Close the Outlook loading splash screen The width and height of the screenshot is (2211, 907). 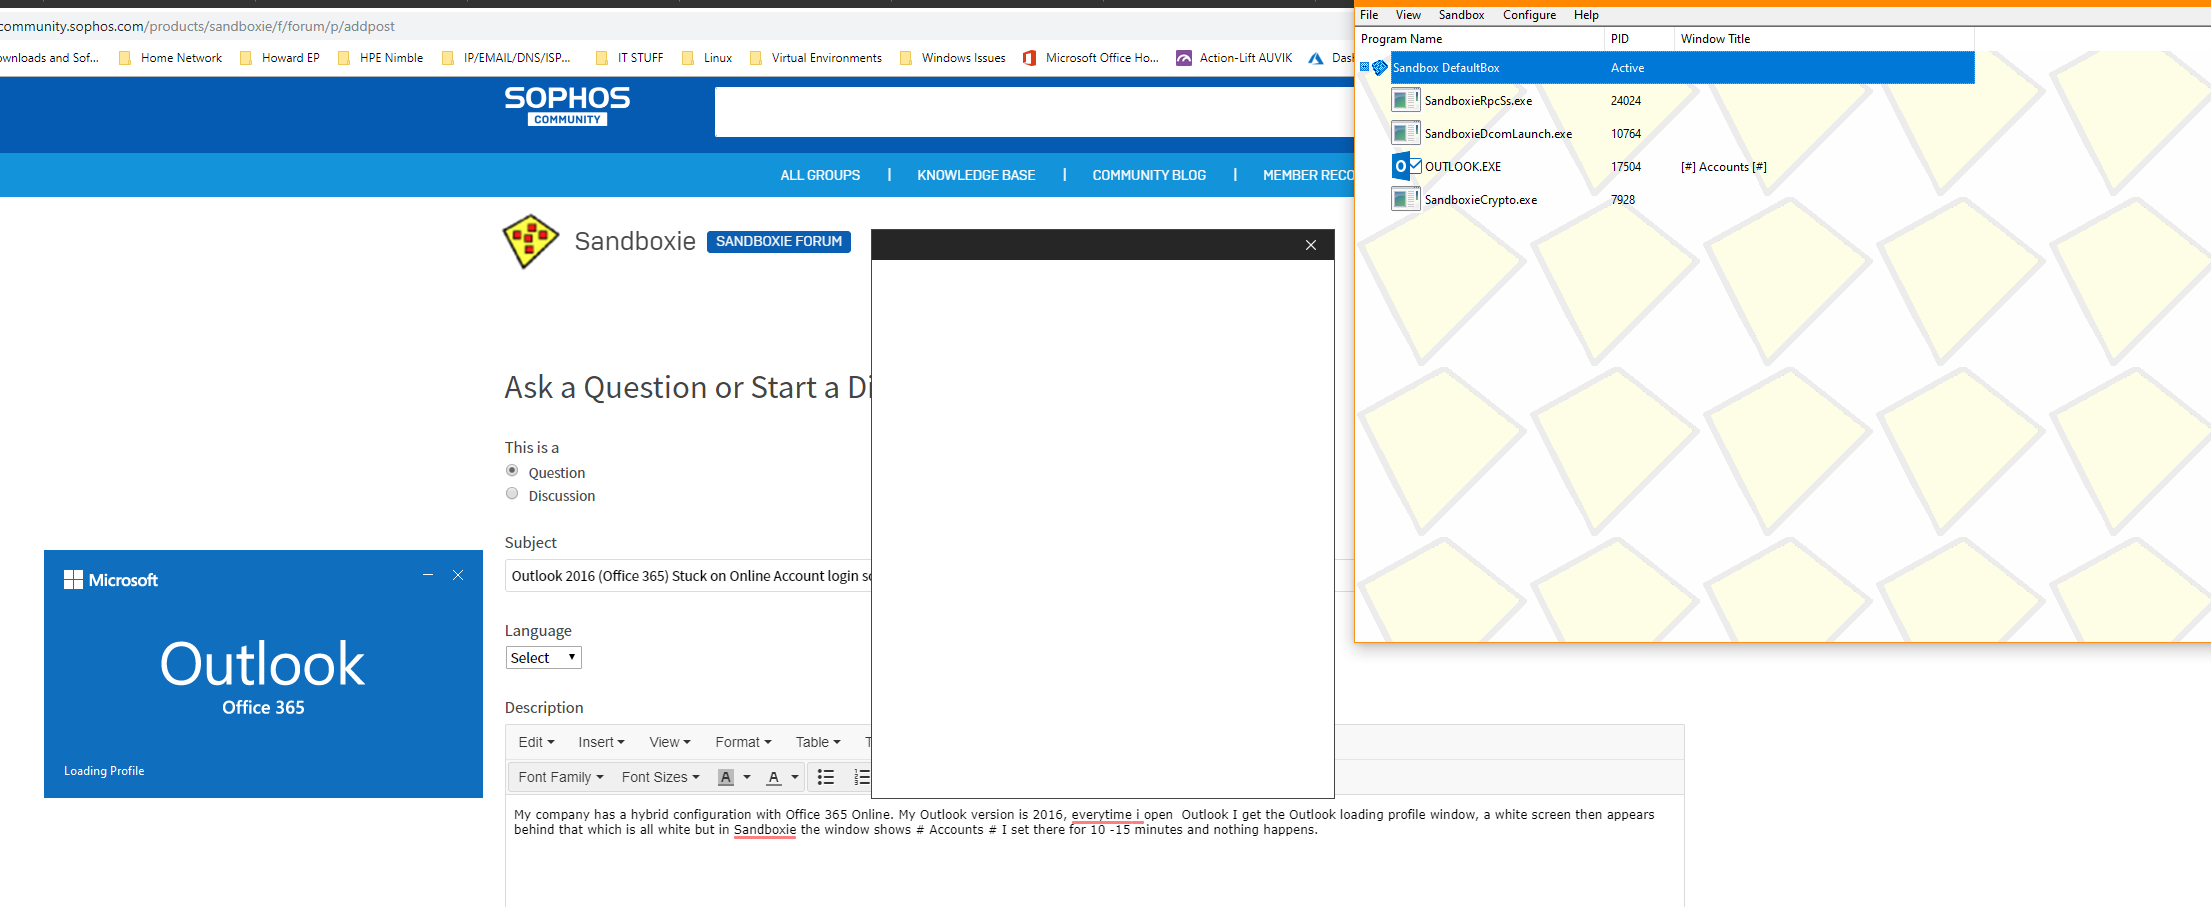point(458,575)
